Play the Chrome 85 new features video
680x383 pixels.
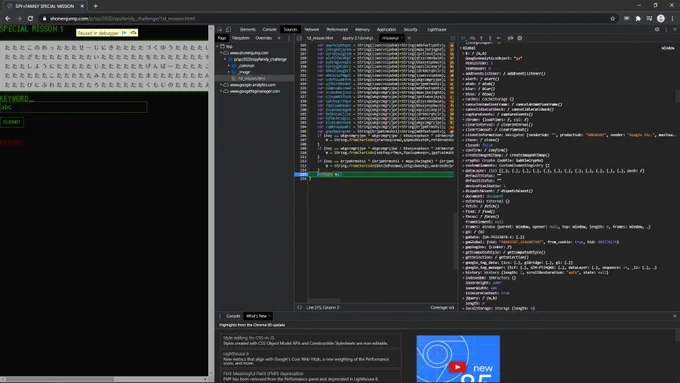[x=457, y=367]
